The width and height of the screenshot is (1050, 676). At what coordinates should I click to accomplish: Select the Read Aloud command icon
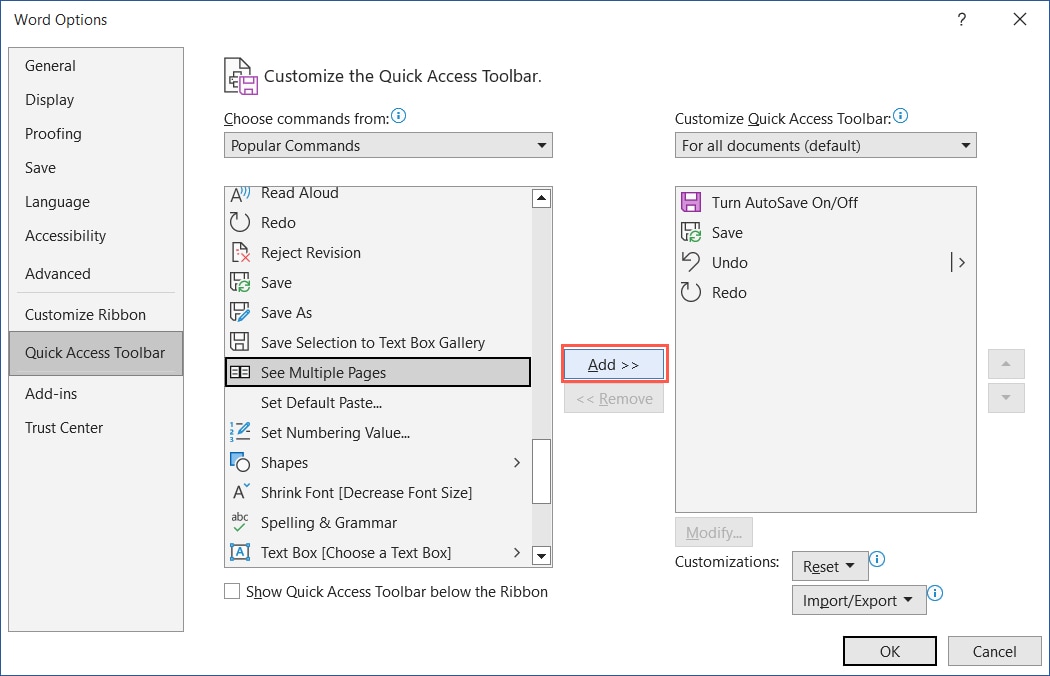[x=239, y=192]
